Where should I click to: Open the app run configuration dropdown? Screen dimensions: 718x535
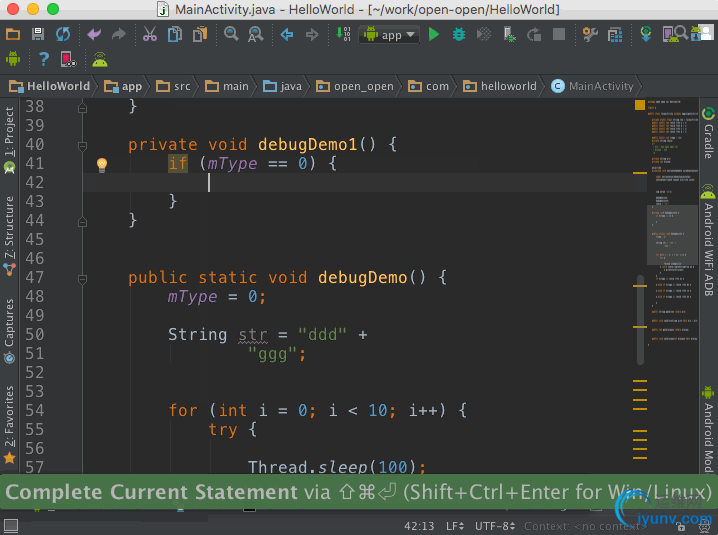(x=389, y=35)
